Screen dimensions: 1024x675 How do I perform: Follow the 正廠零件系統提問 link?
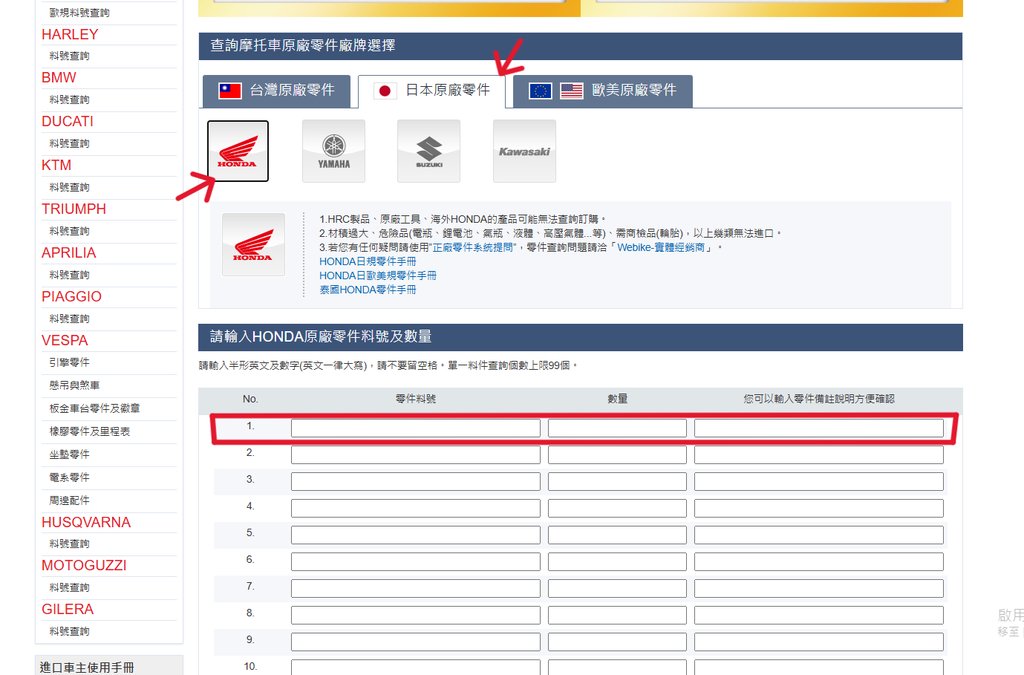tap(473, 247)
